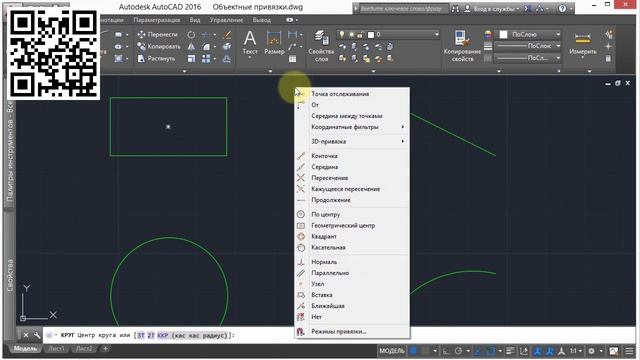Select the Erase tool icon
Image resolution: width=640 pixels, height=360 pixels.
(x=227, y=35)
